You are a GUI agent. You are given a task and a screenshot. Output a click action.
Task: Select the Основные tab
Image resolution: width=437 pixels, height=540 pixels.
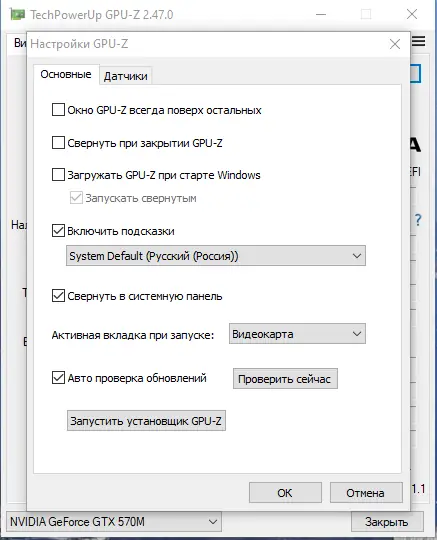pos(66,74)
